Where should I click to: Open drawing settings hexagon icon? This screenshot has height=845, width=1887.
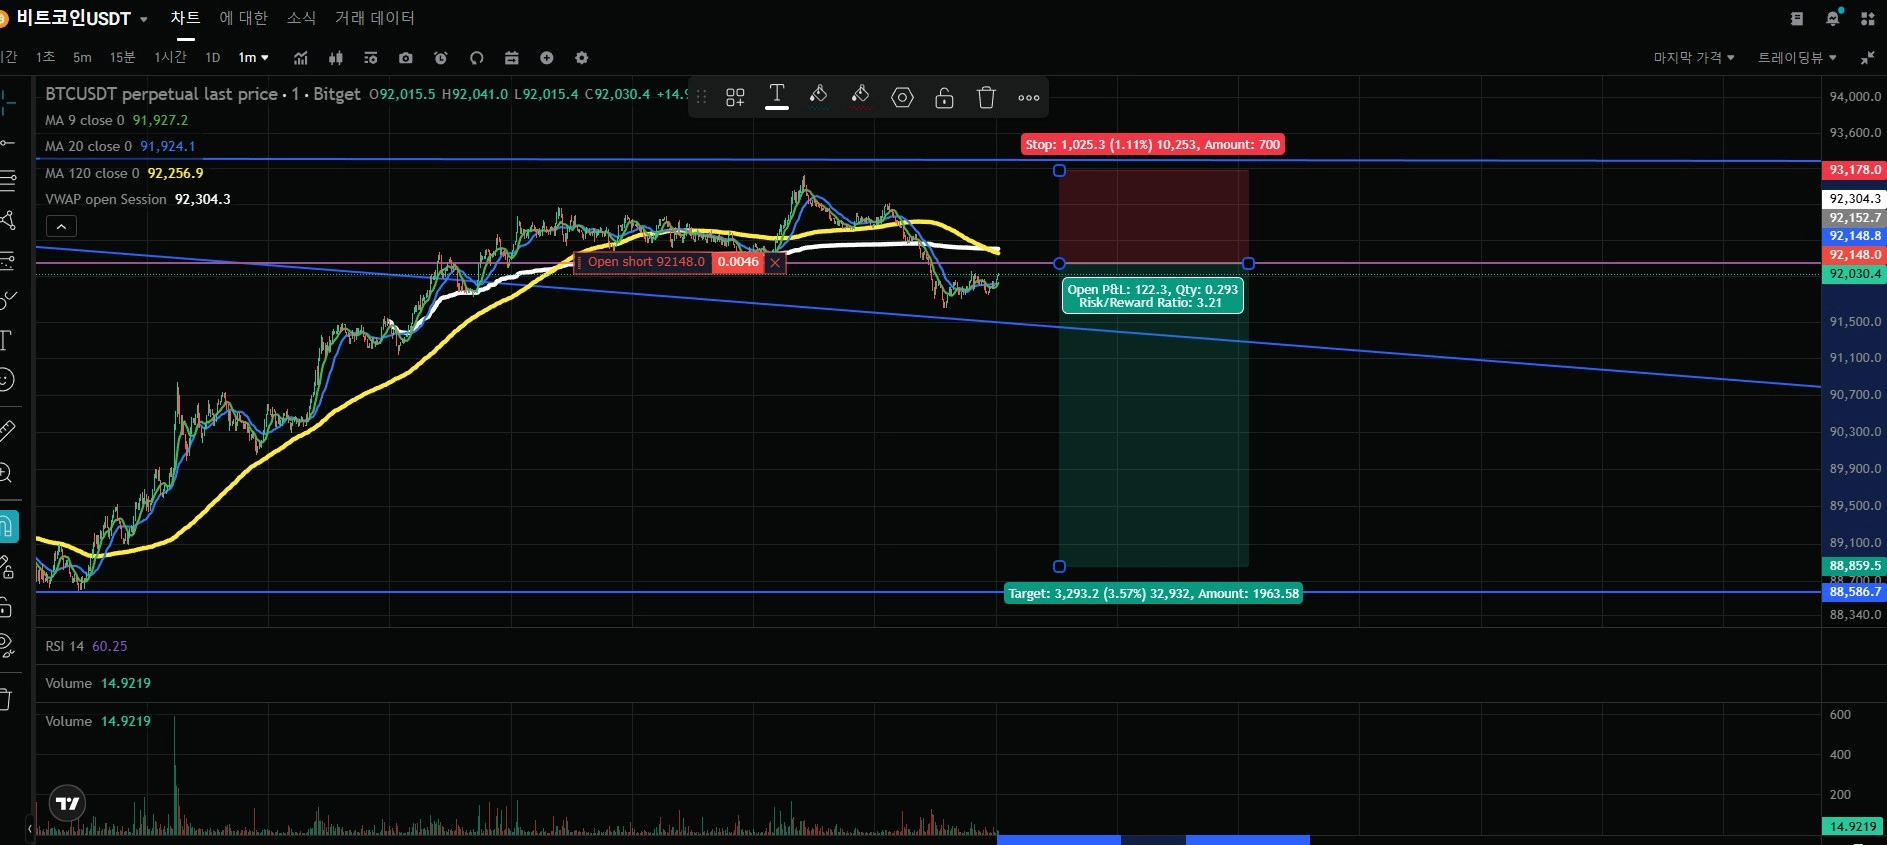click(902, 97)
